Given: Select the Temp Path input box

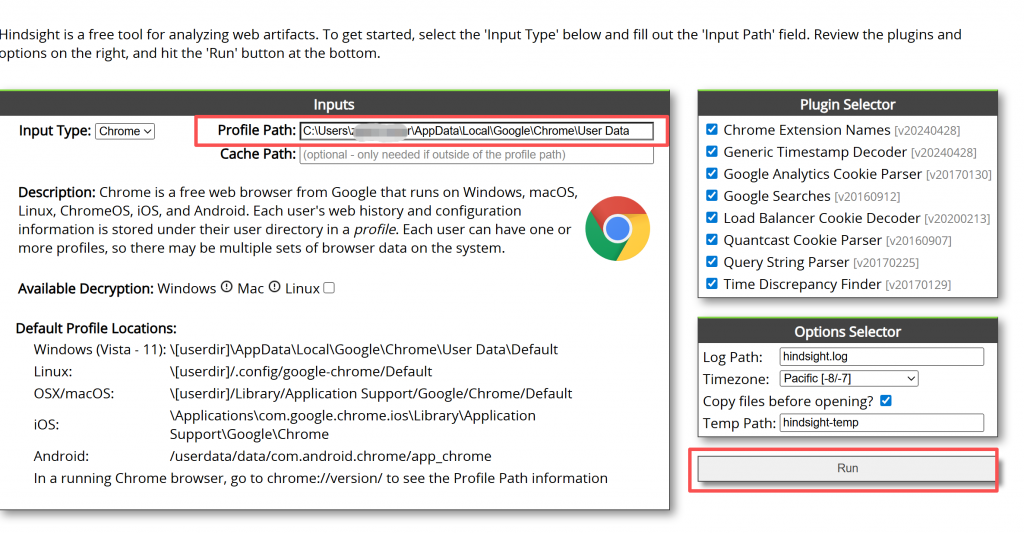Looking at the screenshot, I should [x=881, y=423].
